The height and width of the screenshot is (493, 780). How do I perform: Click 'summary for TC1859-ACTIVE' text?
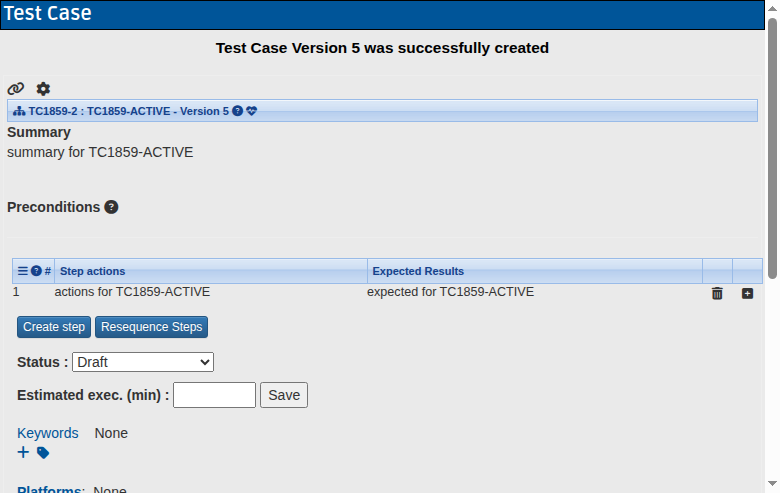point(100,152)
